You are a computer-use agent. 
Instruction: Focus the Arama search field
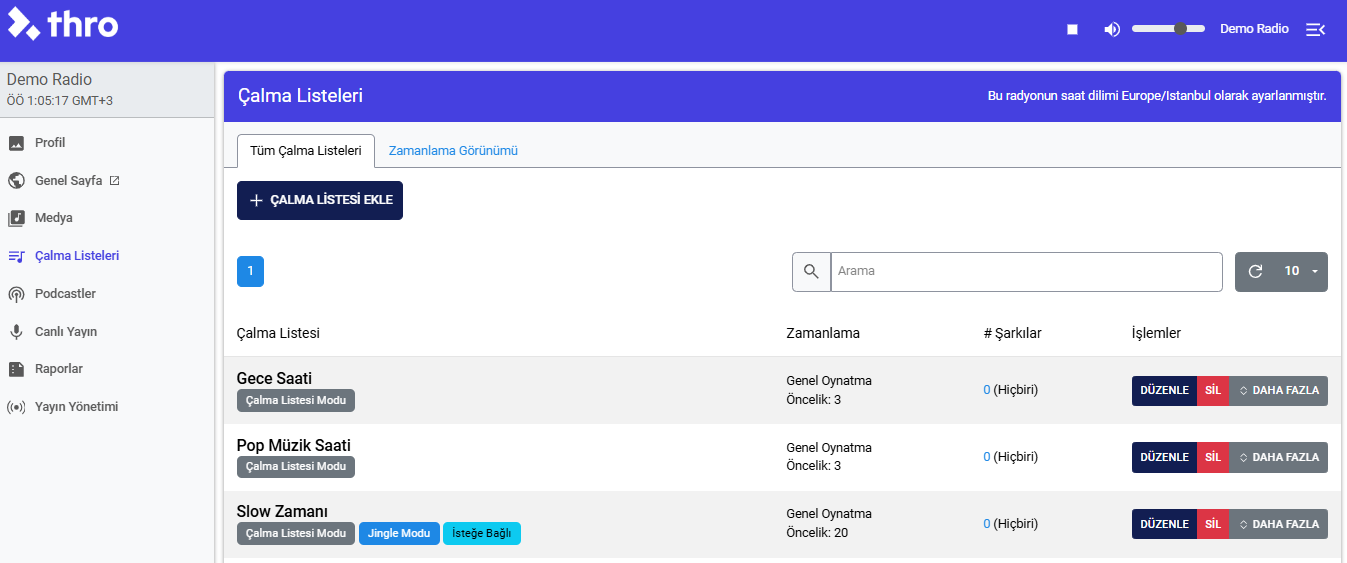[1027, 271]
